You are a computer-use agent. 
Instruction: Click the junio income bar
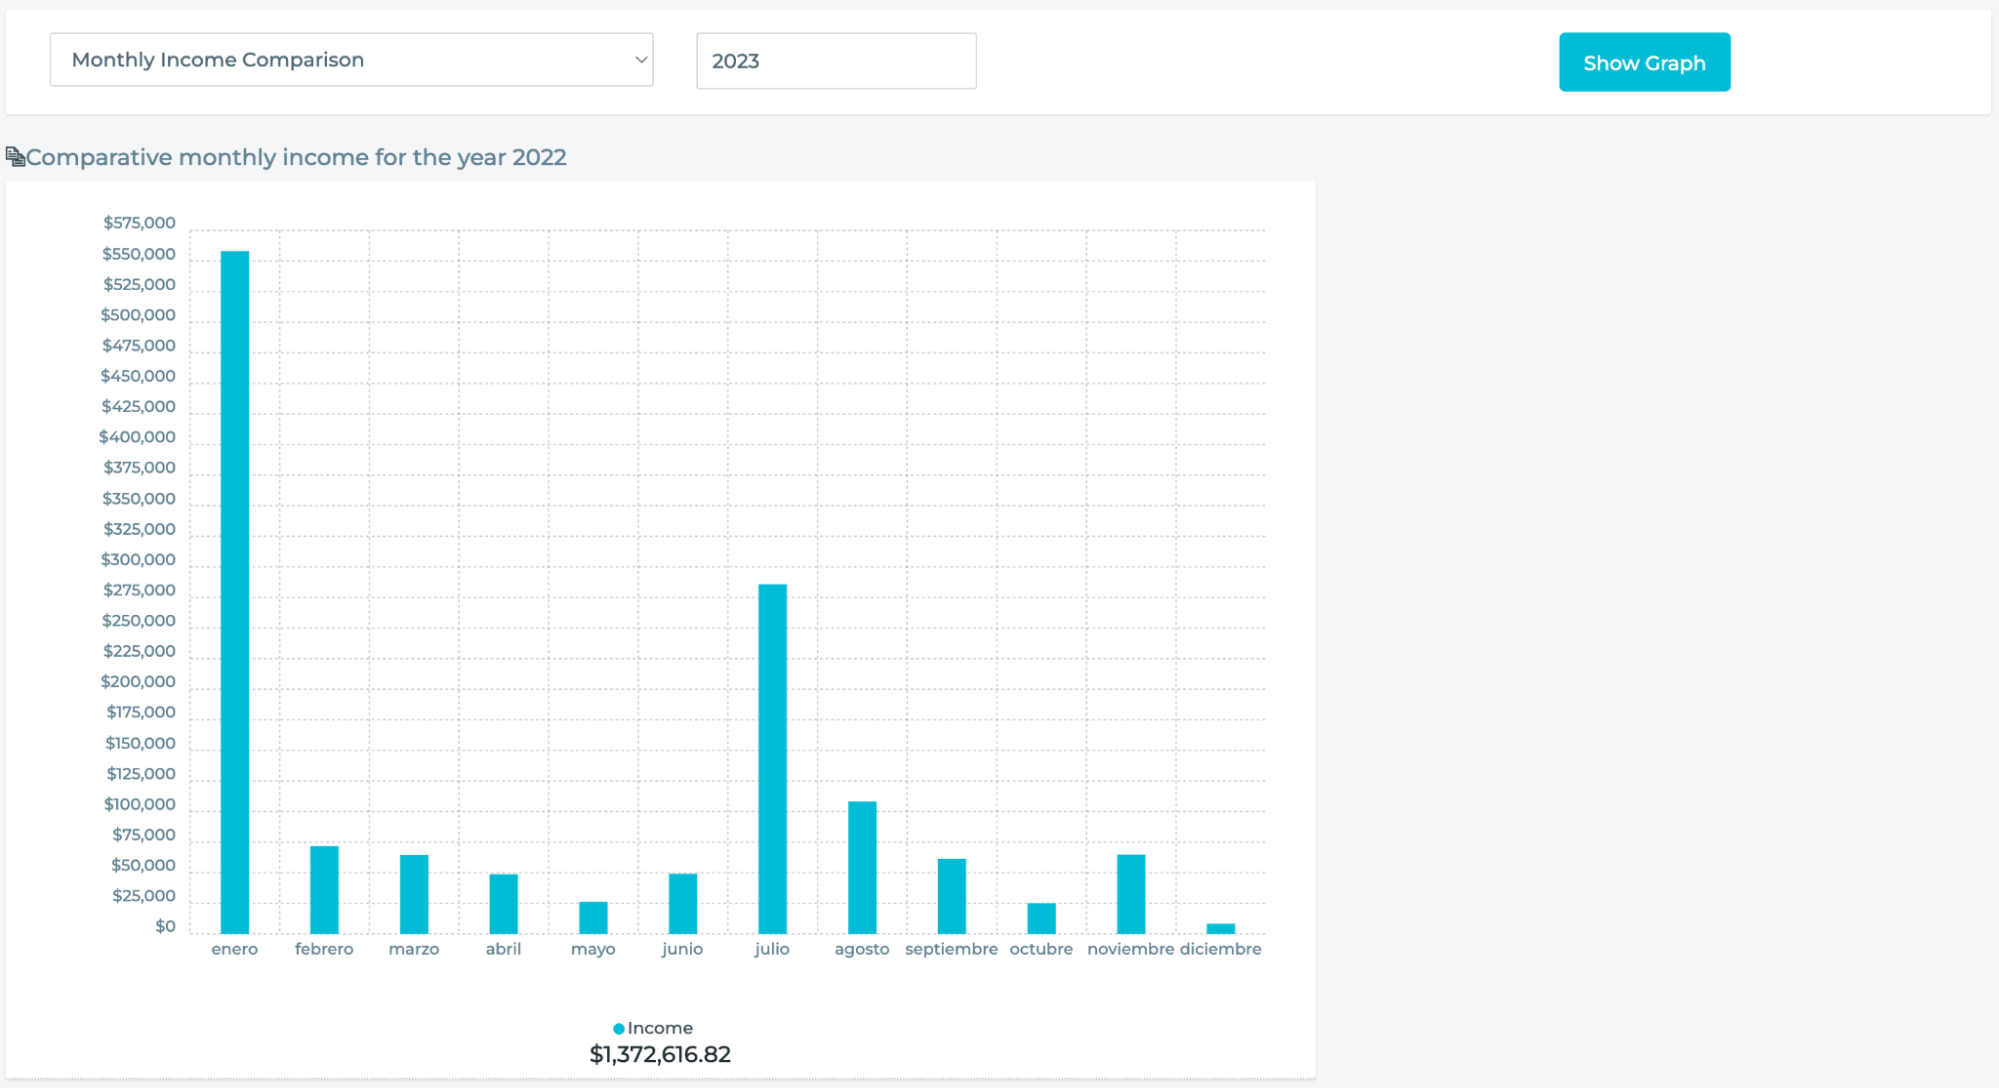coord(683,904)
